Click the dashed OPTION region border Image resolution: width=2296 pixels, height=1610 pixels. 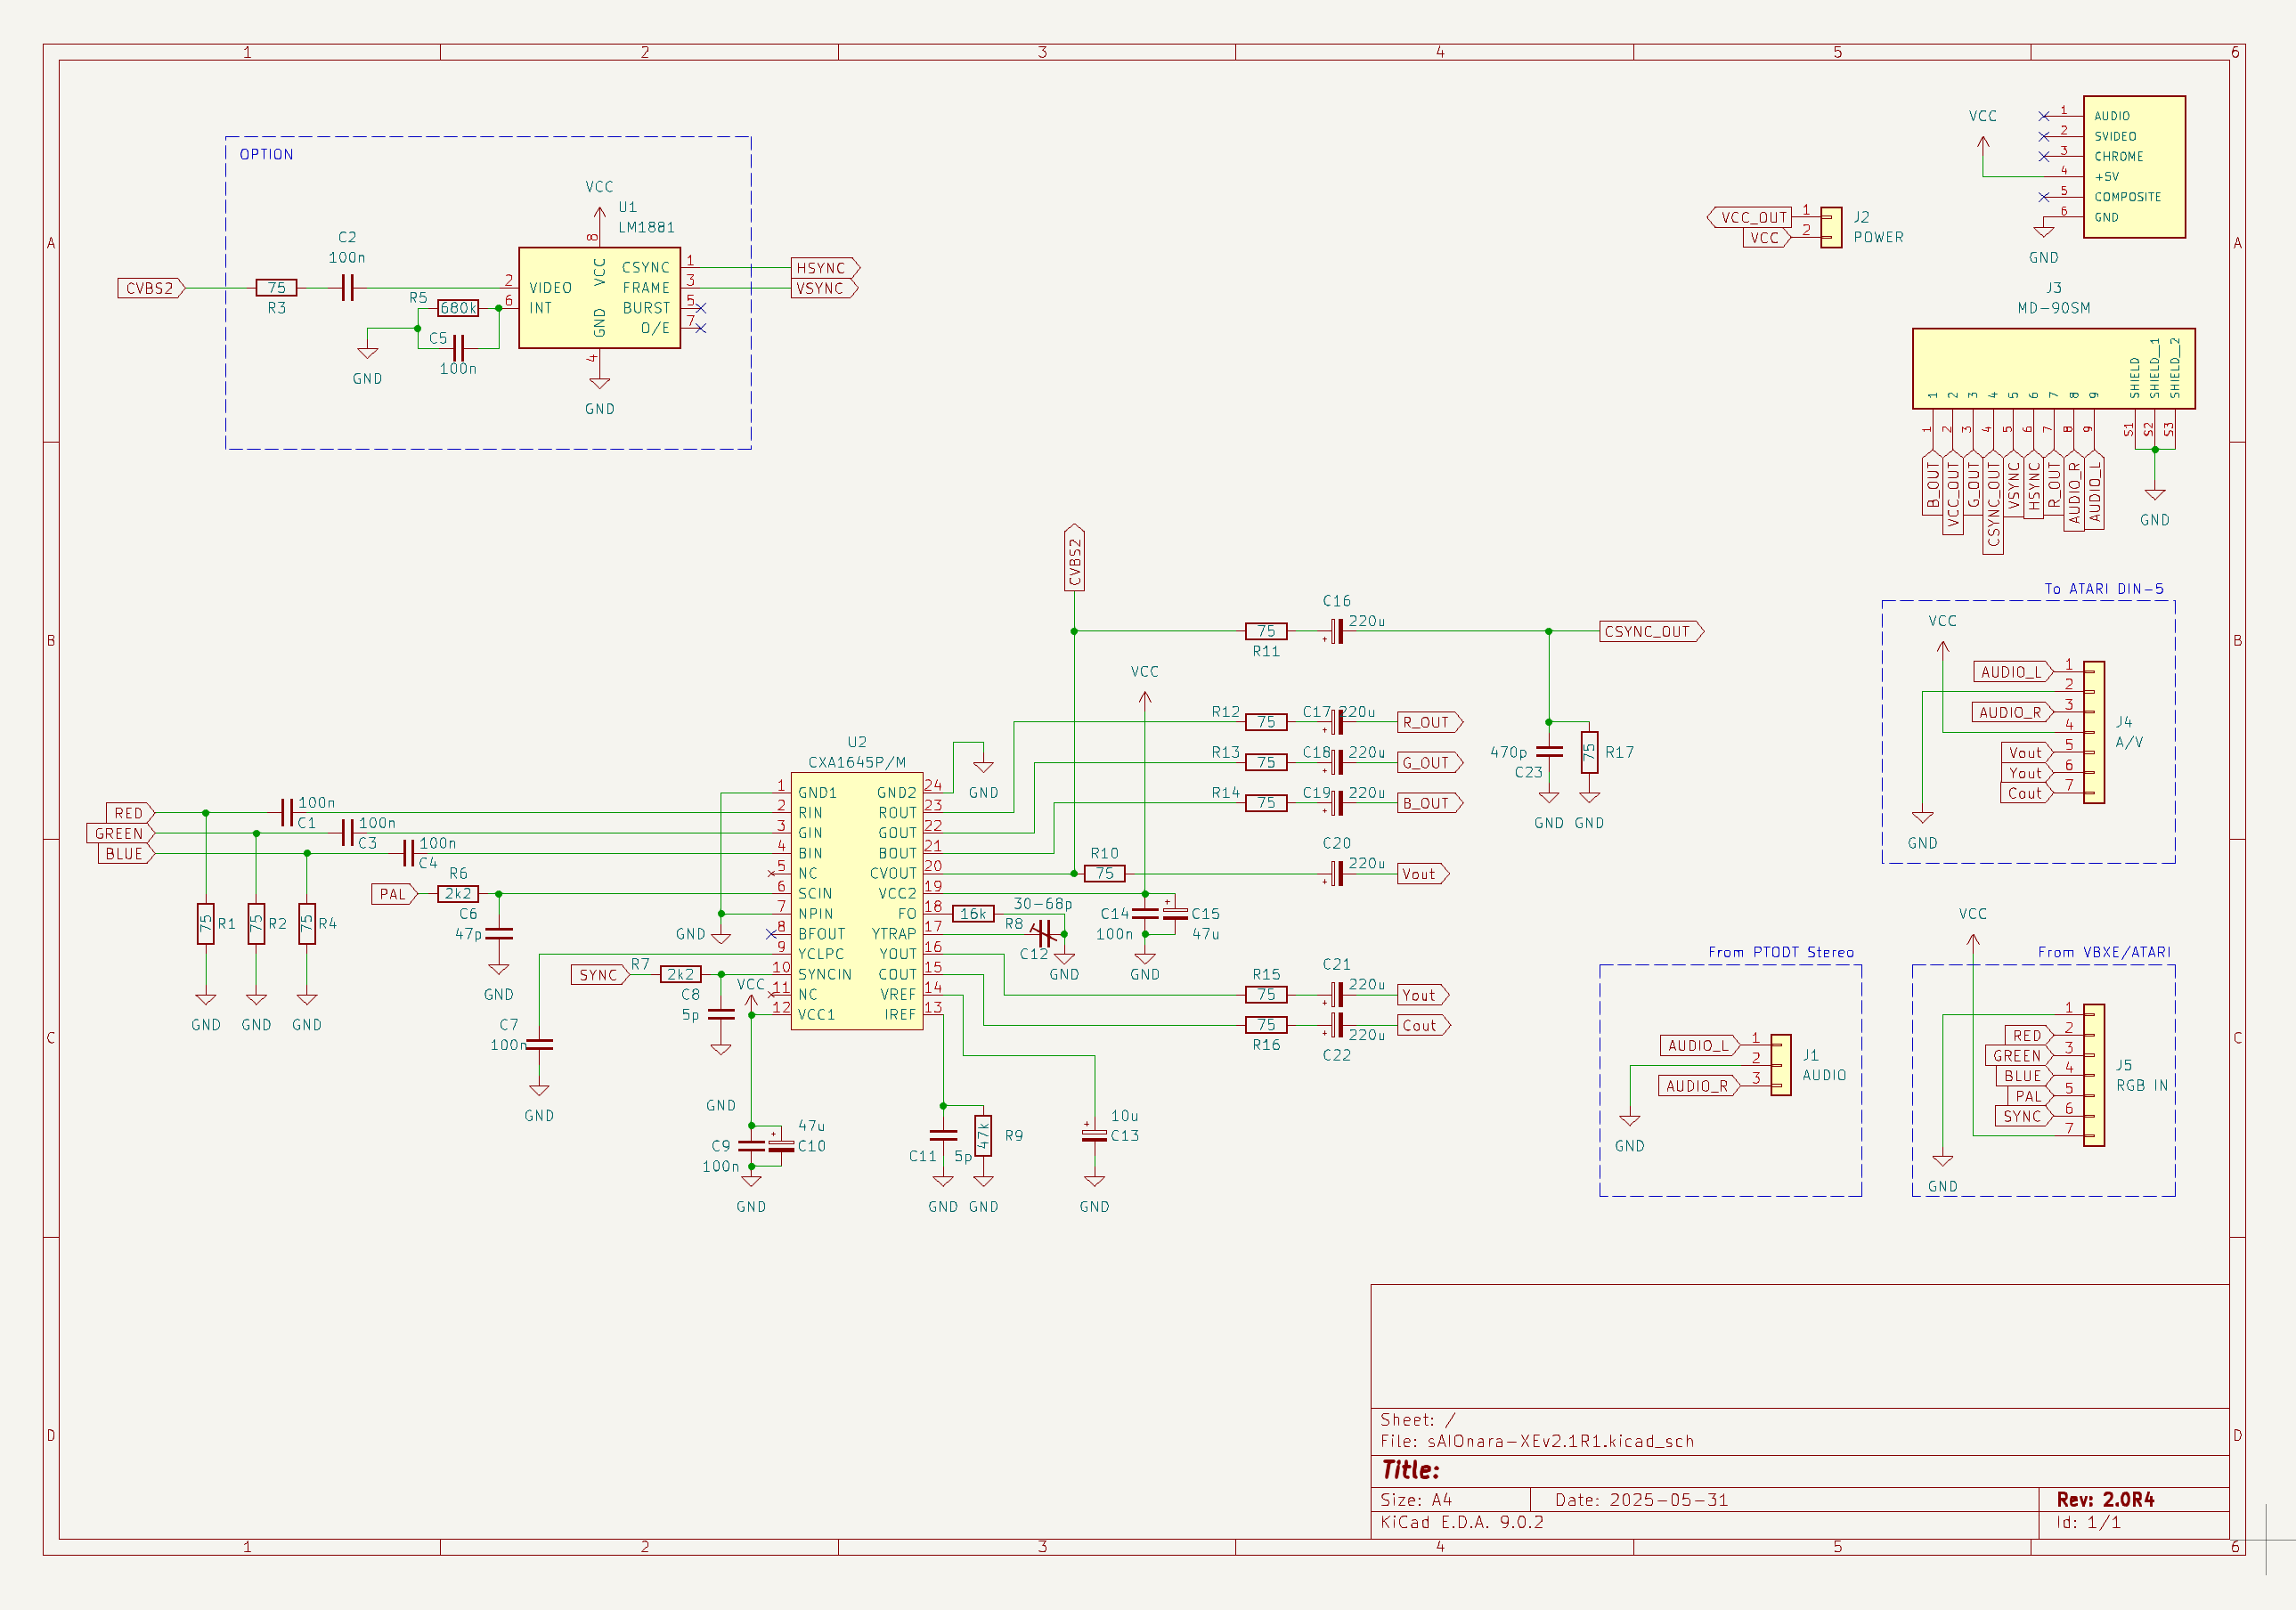[488, 138]
